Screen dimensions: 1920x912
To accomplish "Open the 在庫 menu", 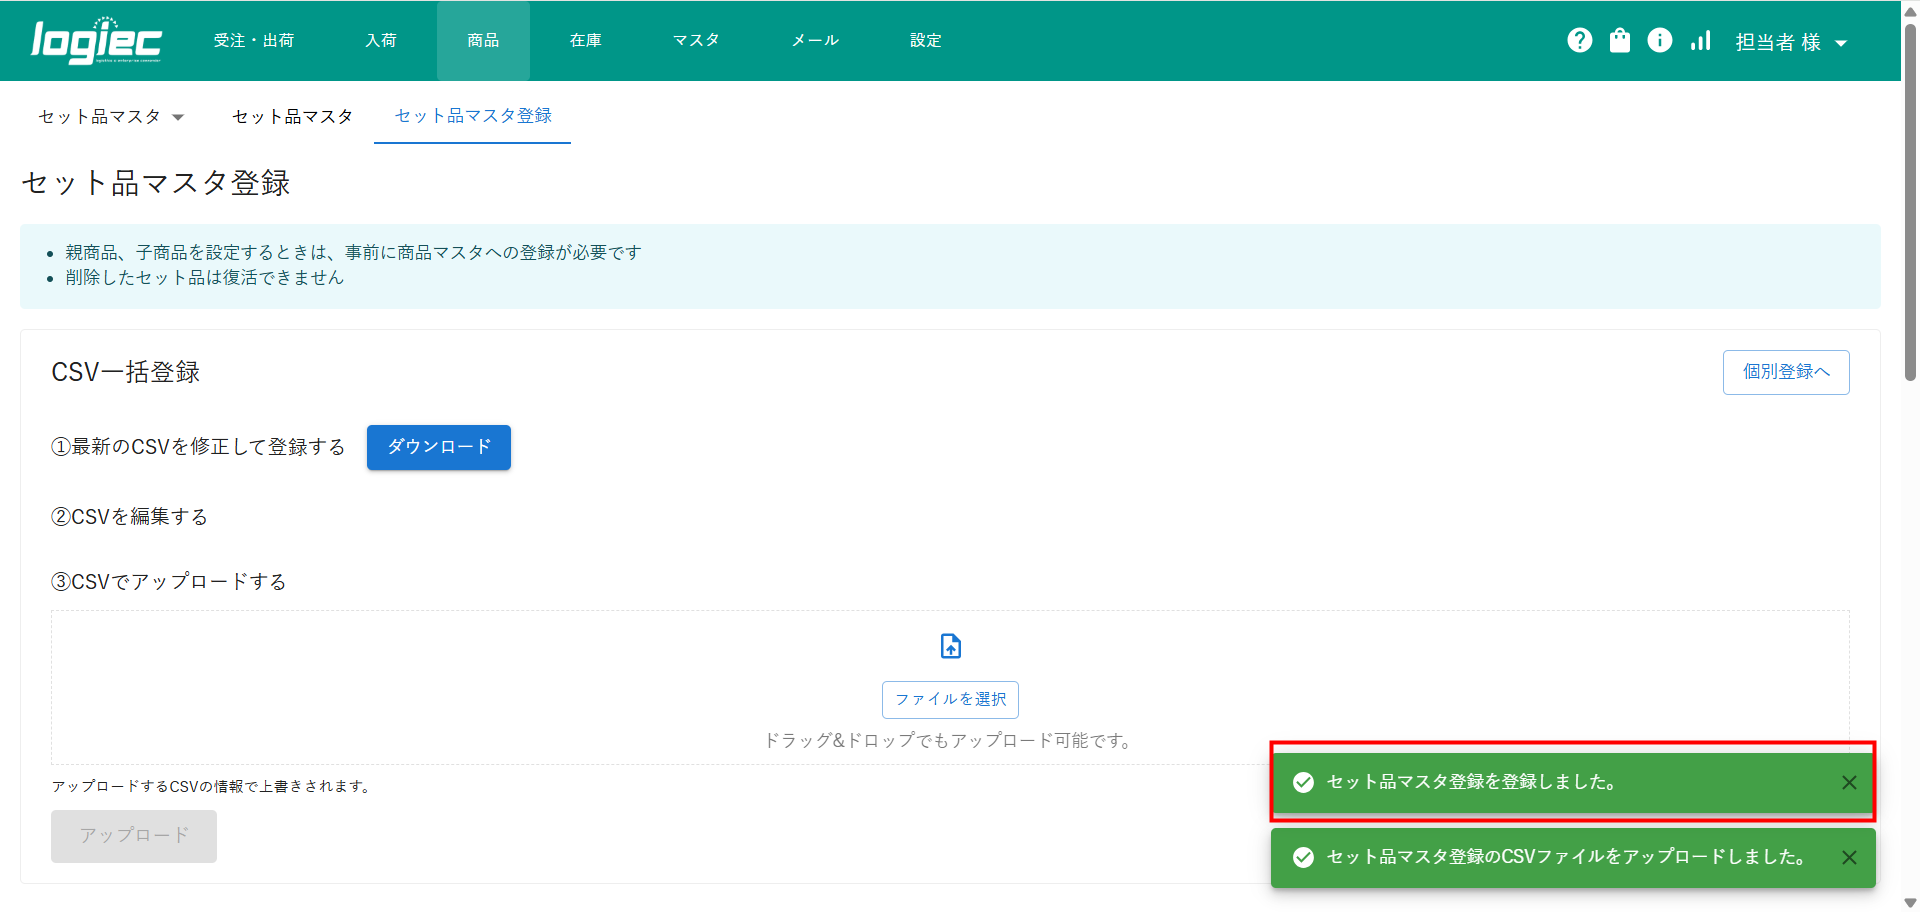I will pyautogui.click(x=585, y=41).
